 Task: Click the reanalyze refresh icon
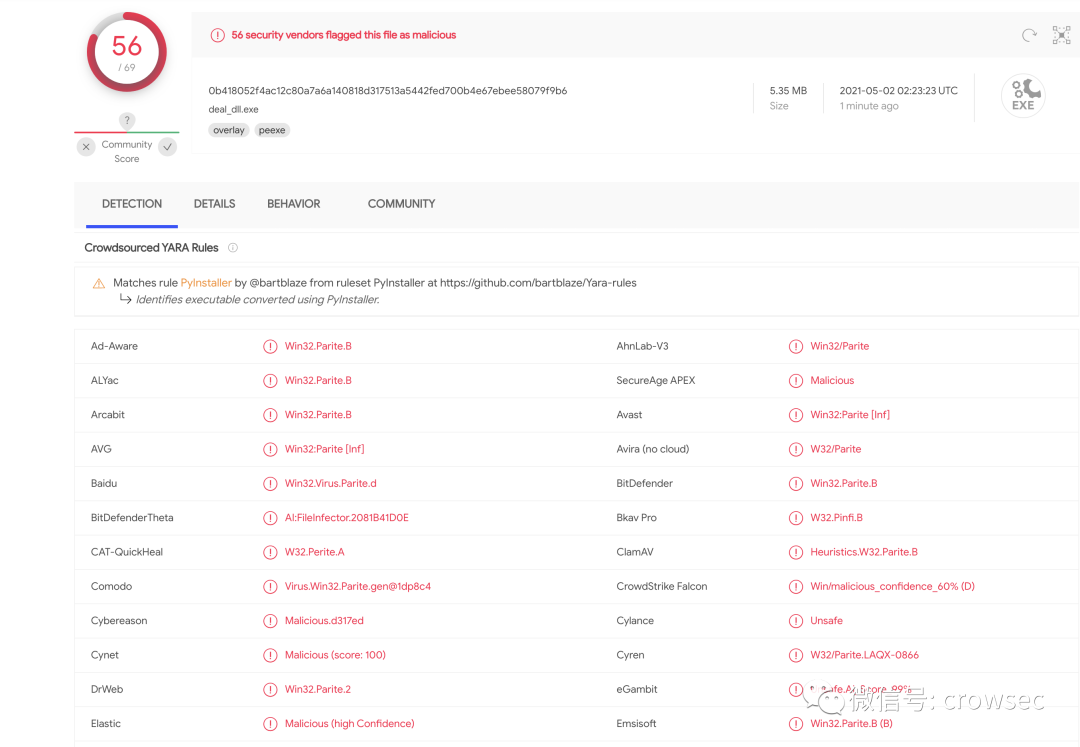click(x=1029, y=35)
